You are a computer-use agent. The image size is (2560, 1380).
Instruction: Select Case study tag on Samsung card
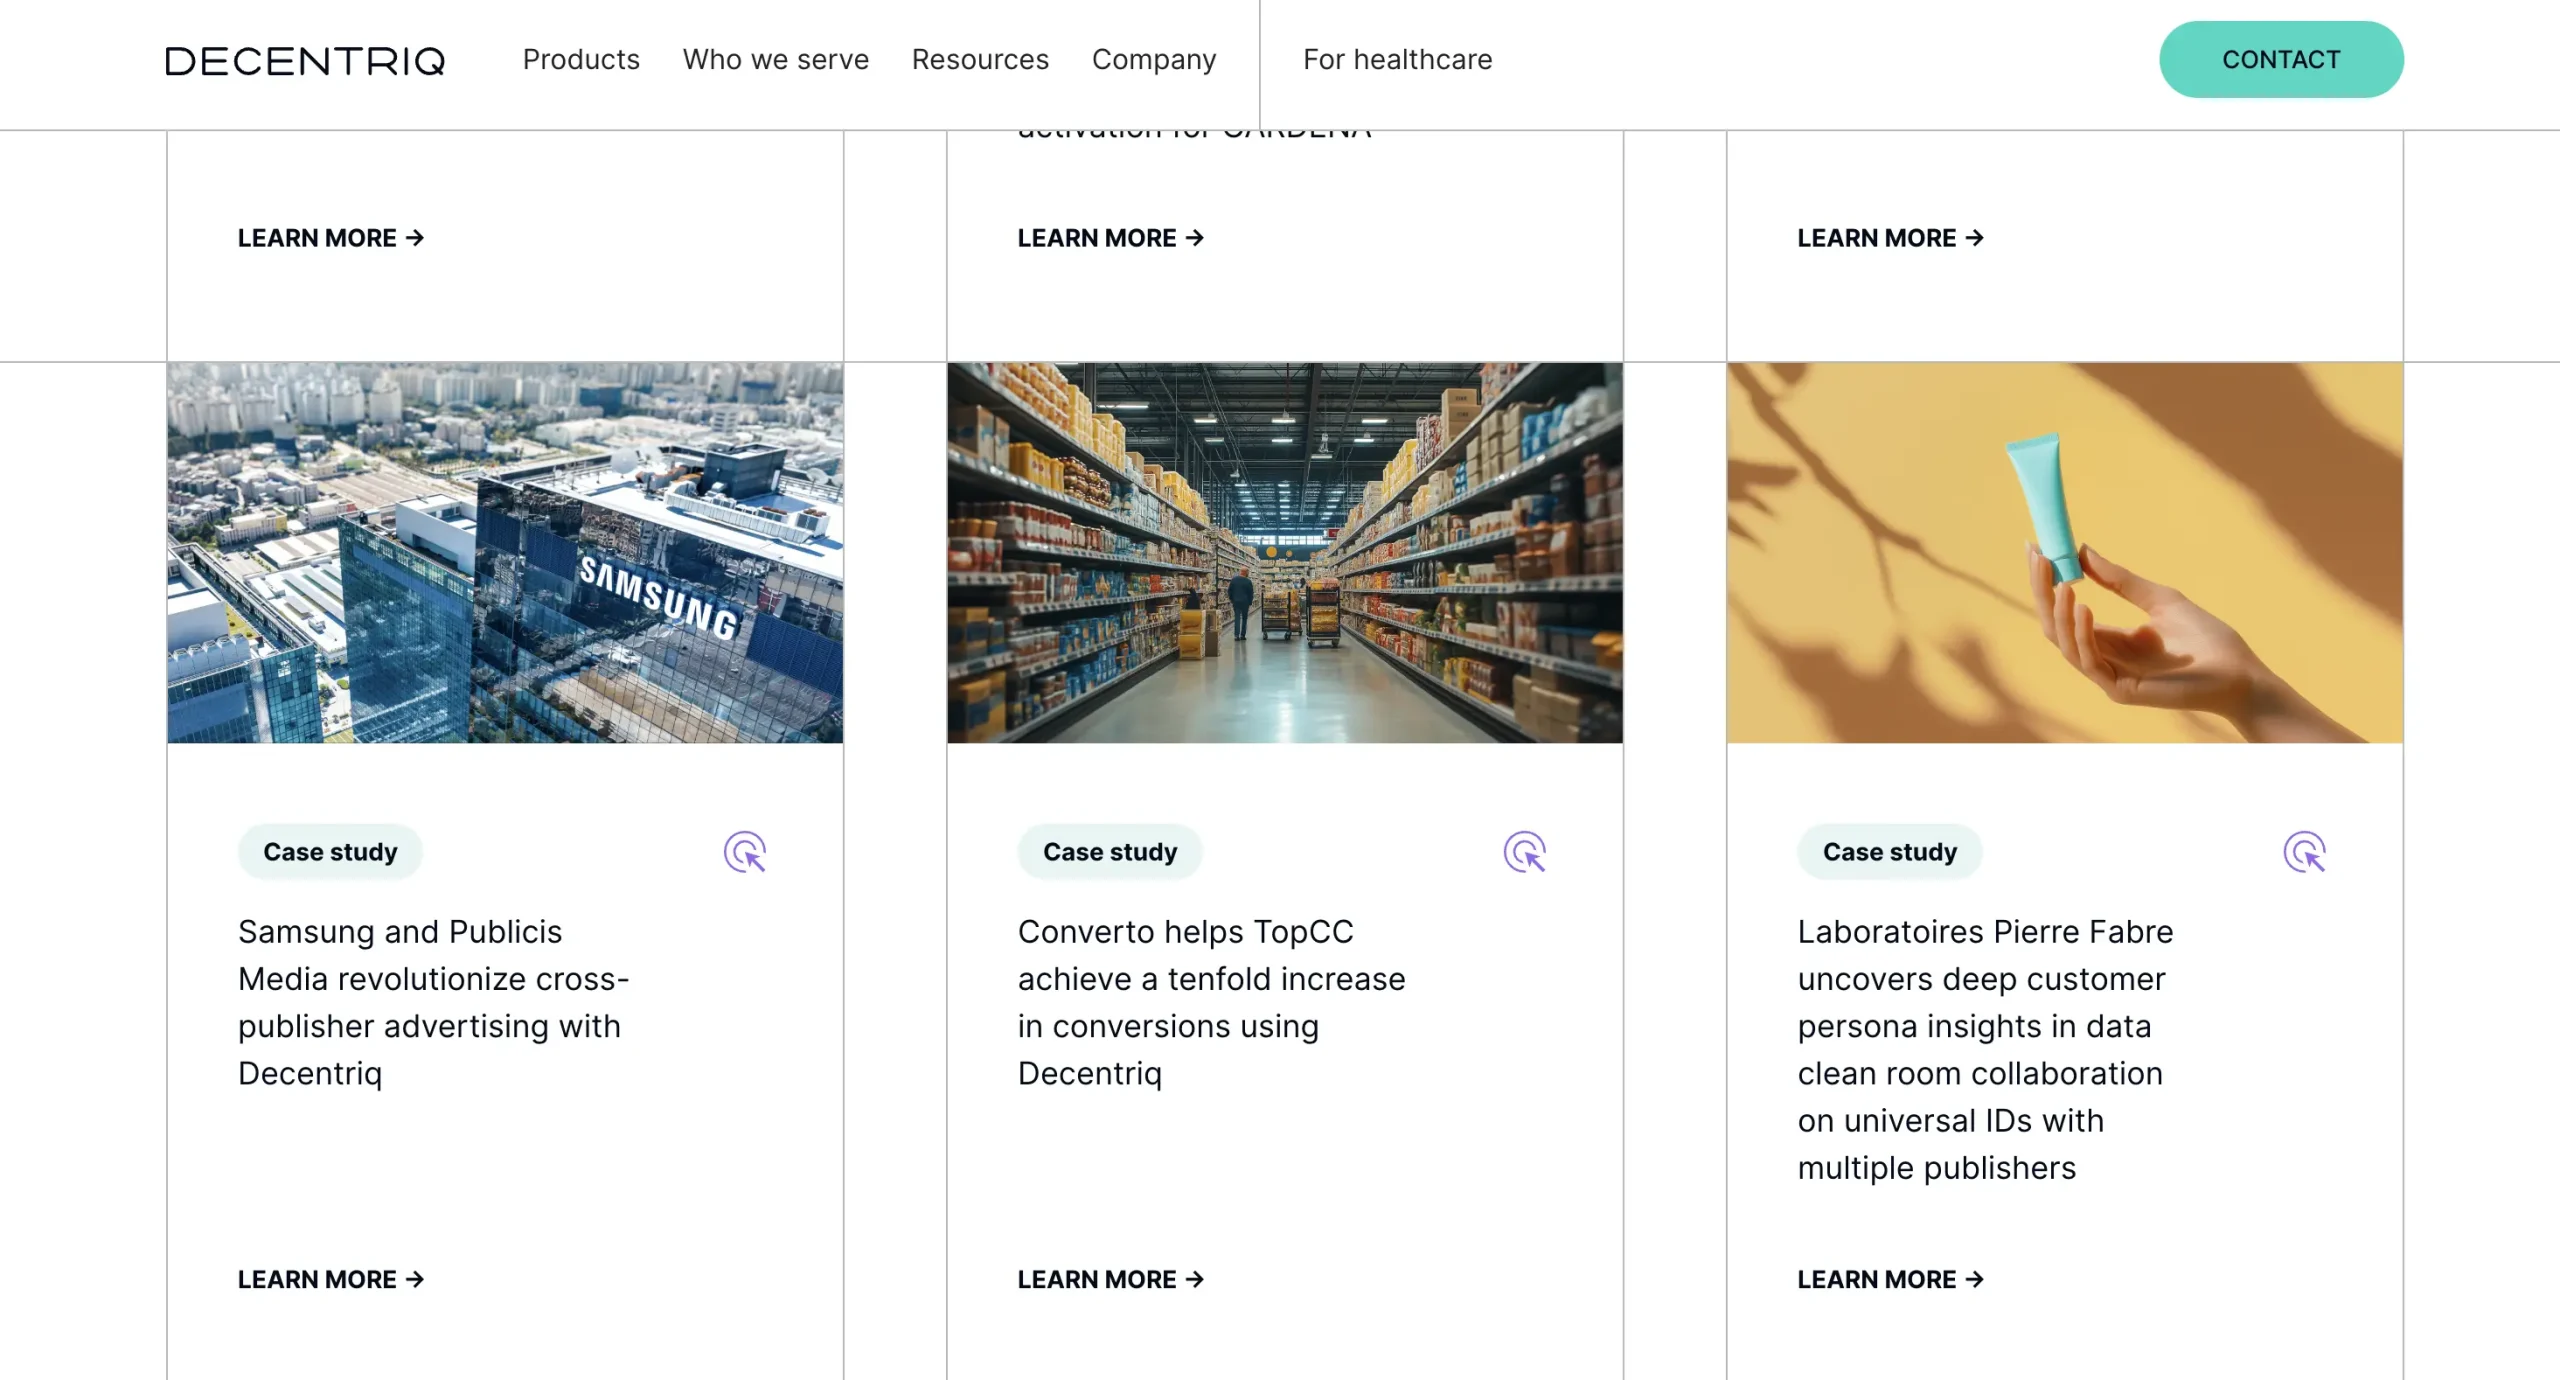pos(330,852)
